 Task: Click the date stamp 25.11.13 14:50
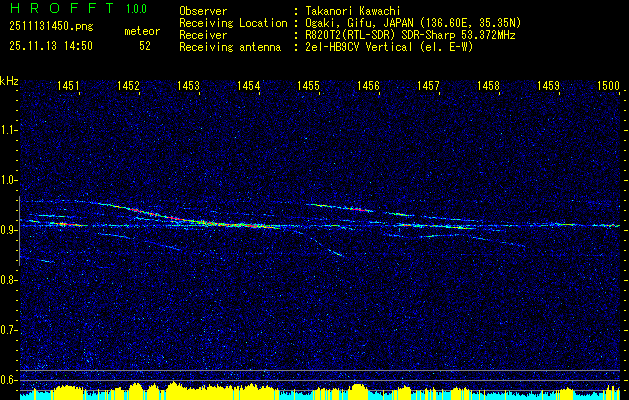[x=51, y=46]
